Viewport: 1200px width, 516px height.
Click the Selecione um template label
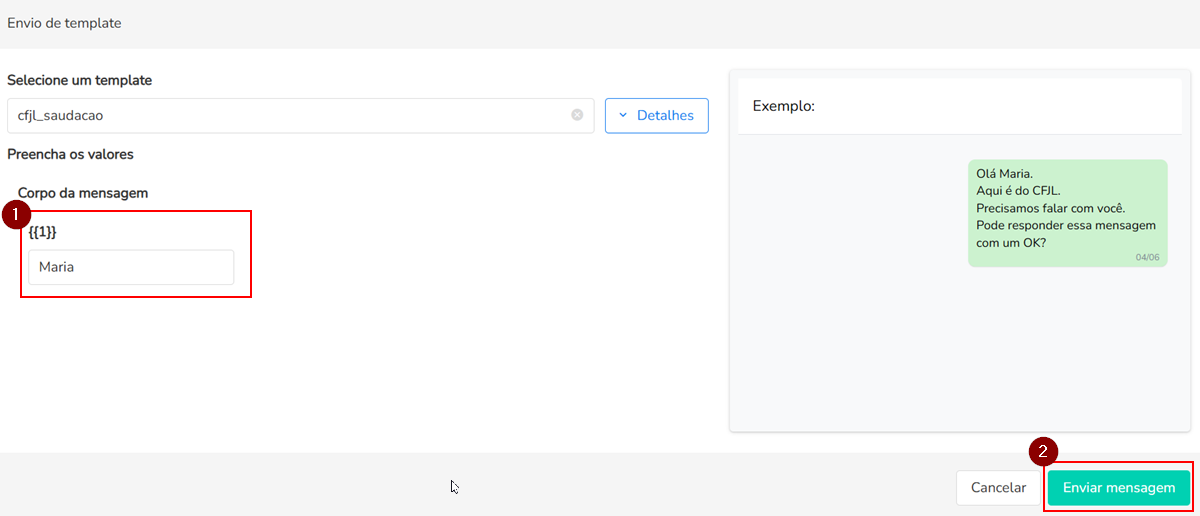(x=80, y=80)
